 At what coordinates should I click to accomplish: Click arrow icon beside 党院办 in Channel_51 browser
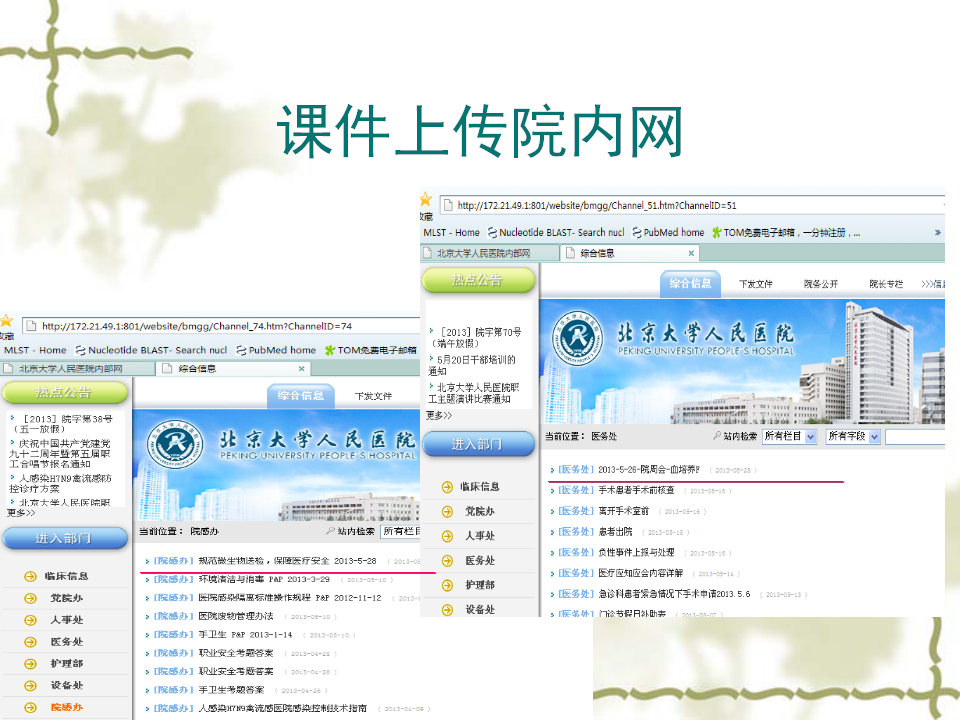point(448,512)
